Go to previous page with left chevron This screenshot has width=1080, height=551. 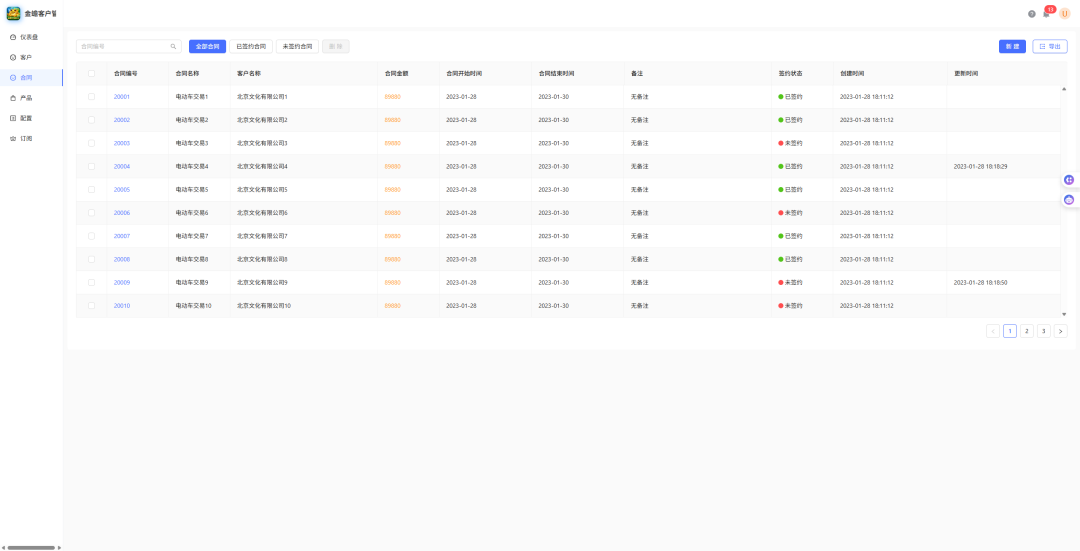coord(993,331)
